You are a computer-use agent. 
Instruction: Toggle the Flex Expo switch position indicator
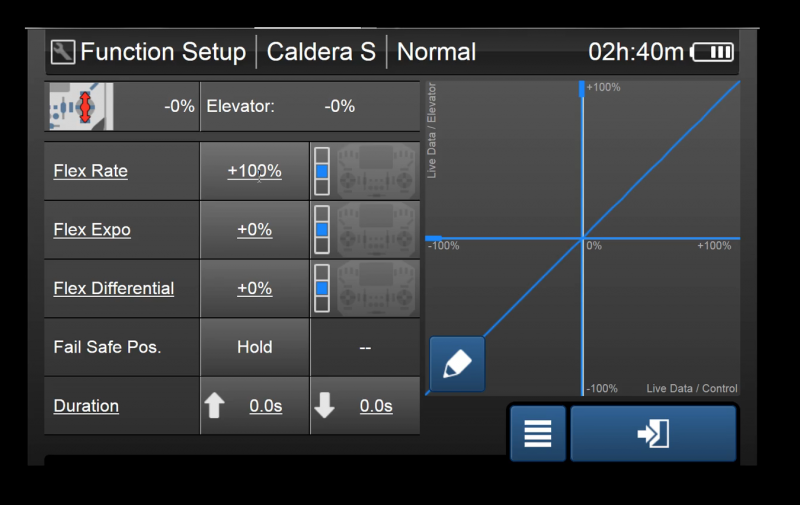tap(321, 230)
